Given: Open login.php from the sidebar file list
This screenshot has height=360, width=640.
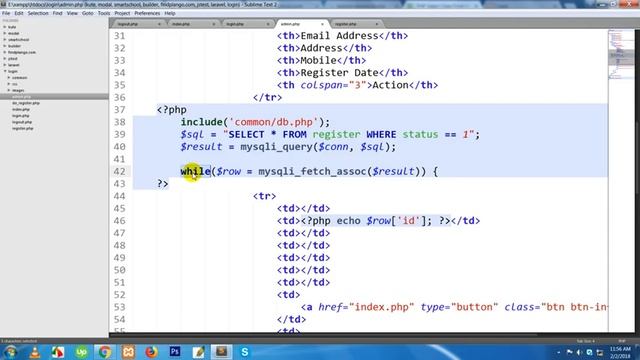Looking at the screenshot, I should point(20,116).
